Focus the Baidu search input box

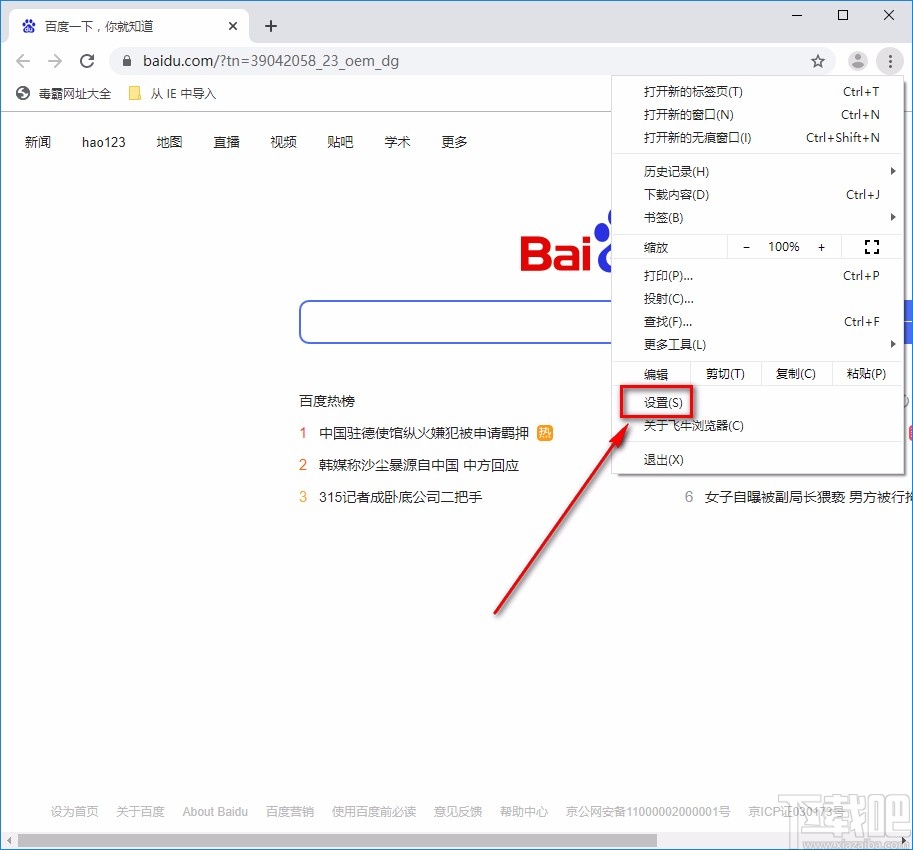[x=456, y=322]
